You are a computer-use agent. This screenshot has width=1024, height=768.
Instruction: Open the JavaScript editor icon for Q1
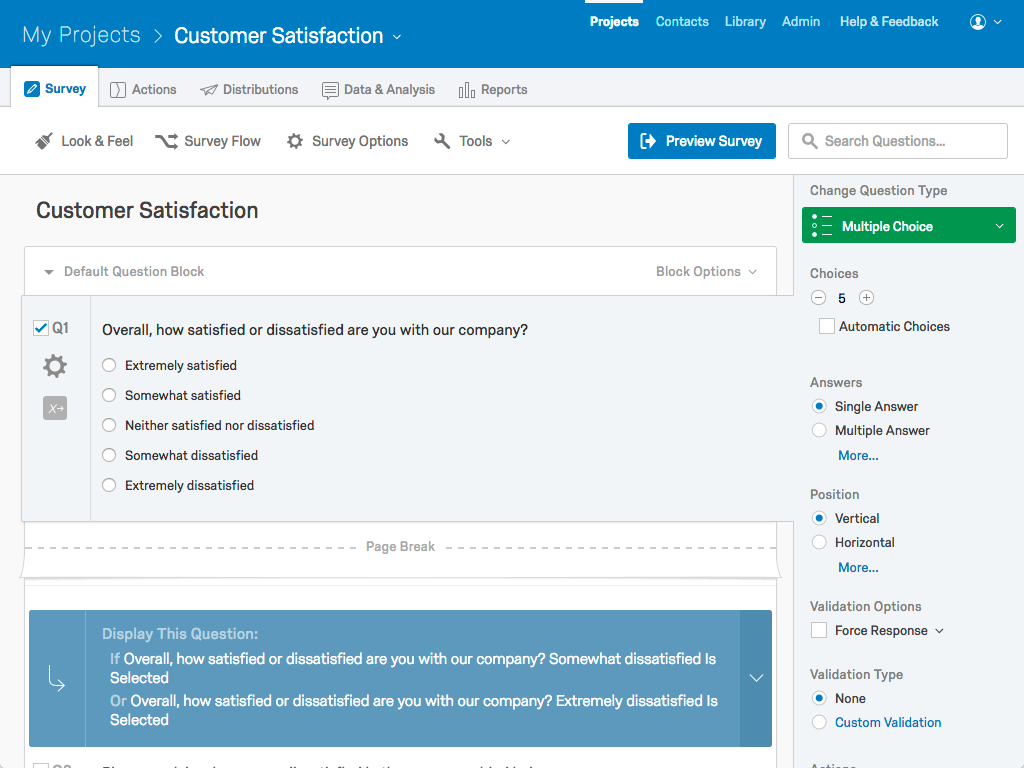pyautogui.click(x=54, y=407)
